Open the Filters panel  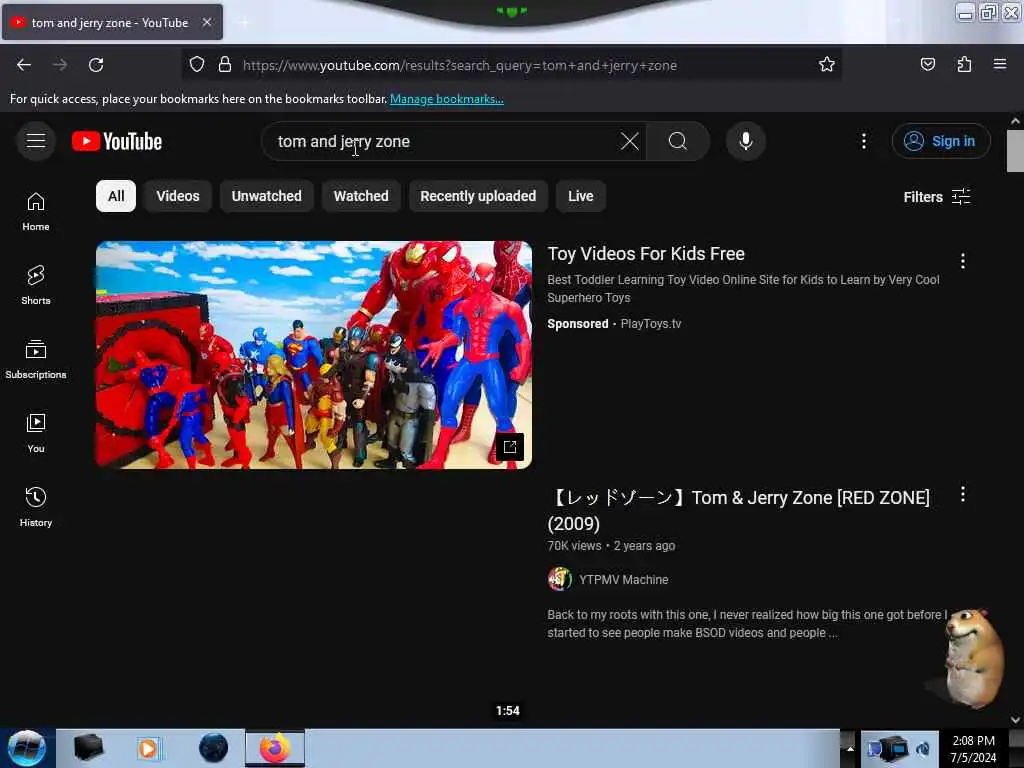click(x=936, y=197)
